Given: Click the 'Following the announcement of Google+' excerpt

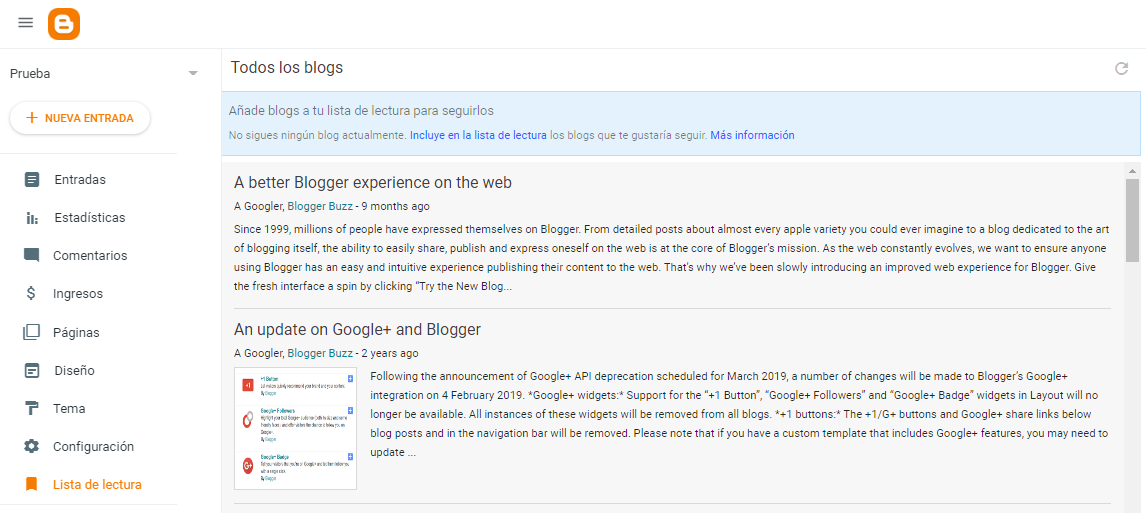Looking at the screenshot, I should 740,414.
